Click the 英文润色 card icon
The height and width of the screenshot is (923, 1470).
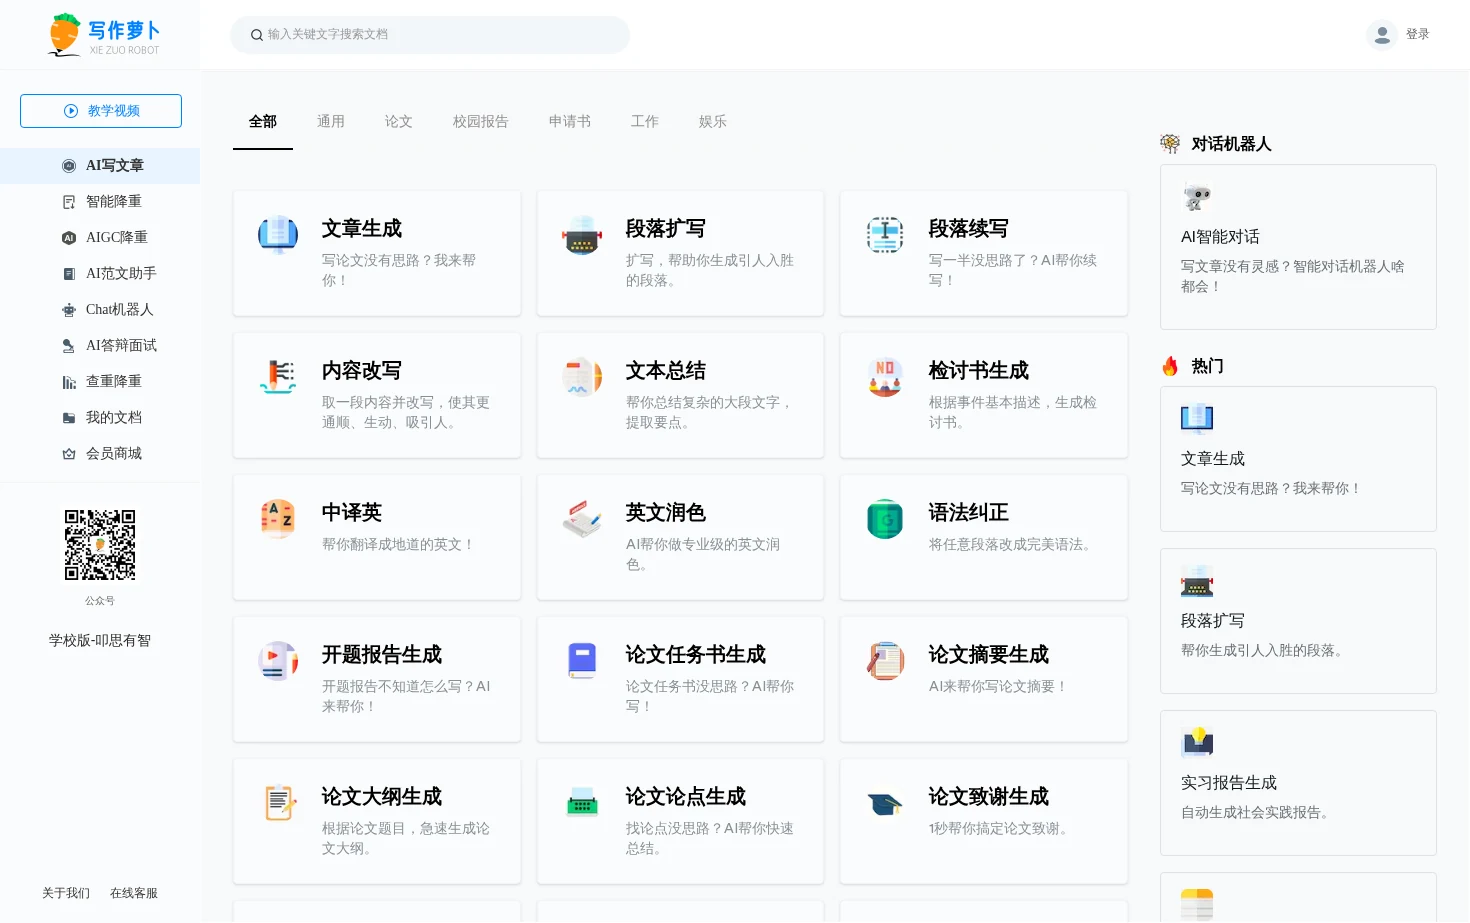coord(582,519)
